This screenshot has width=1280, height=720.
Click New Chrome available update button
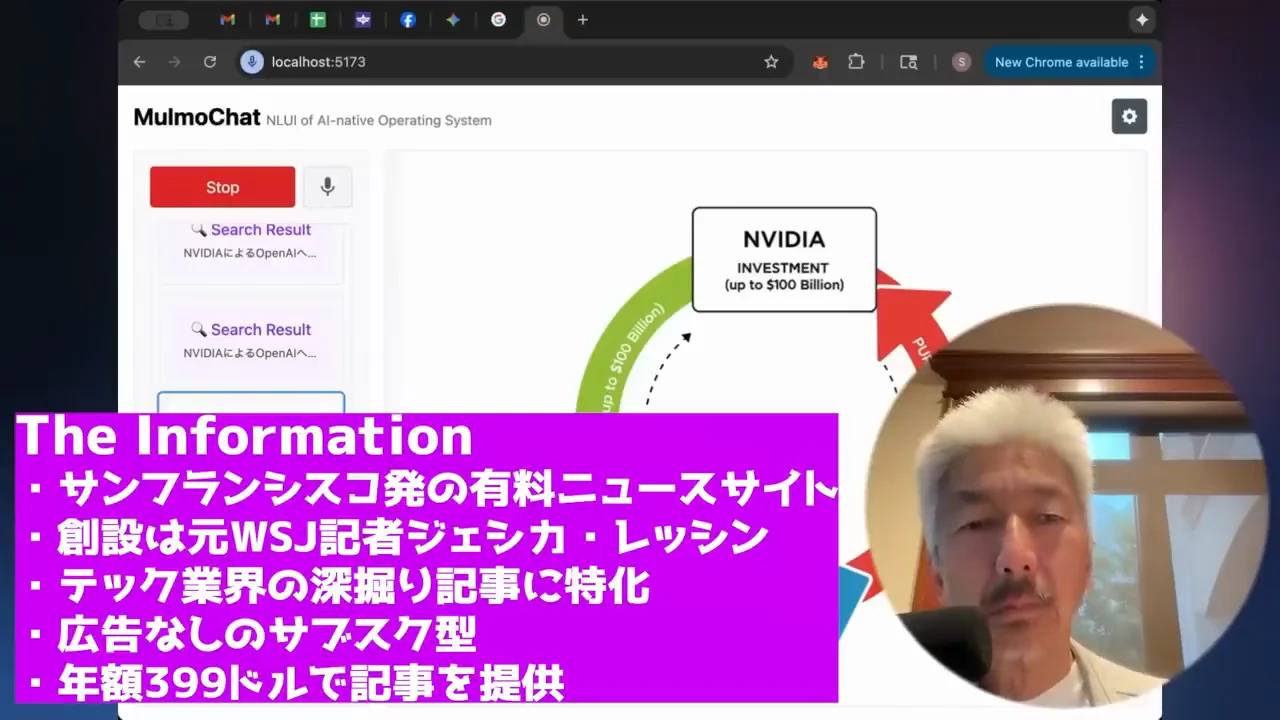pos(1061,62)
